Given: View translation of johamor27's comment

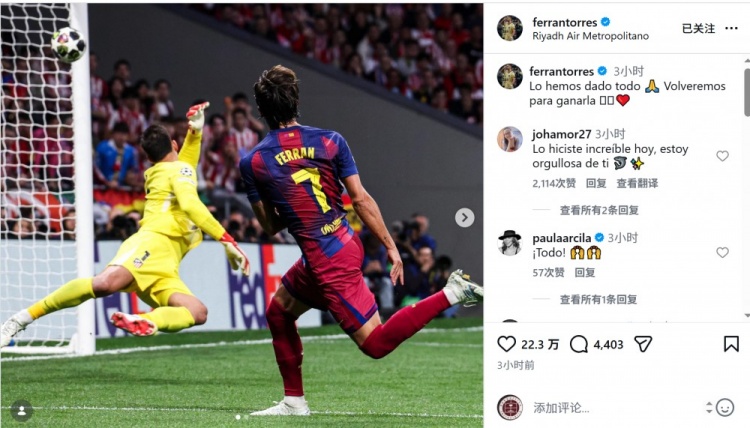Looking at the screenshot, I should click(637, 183).
